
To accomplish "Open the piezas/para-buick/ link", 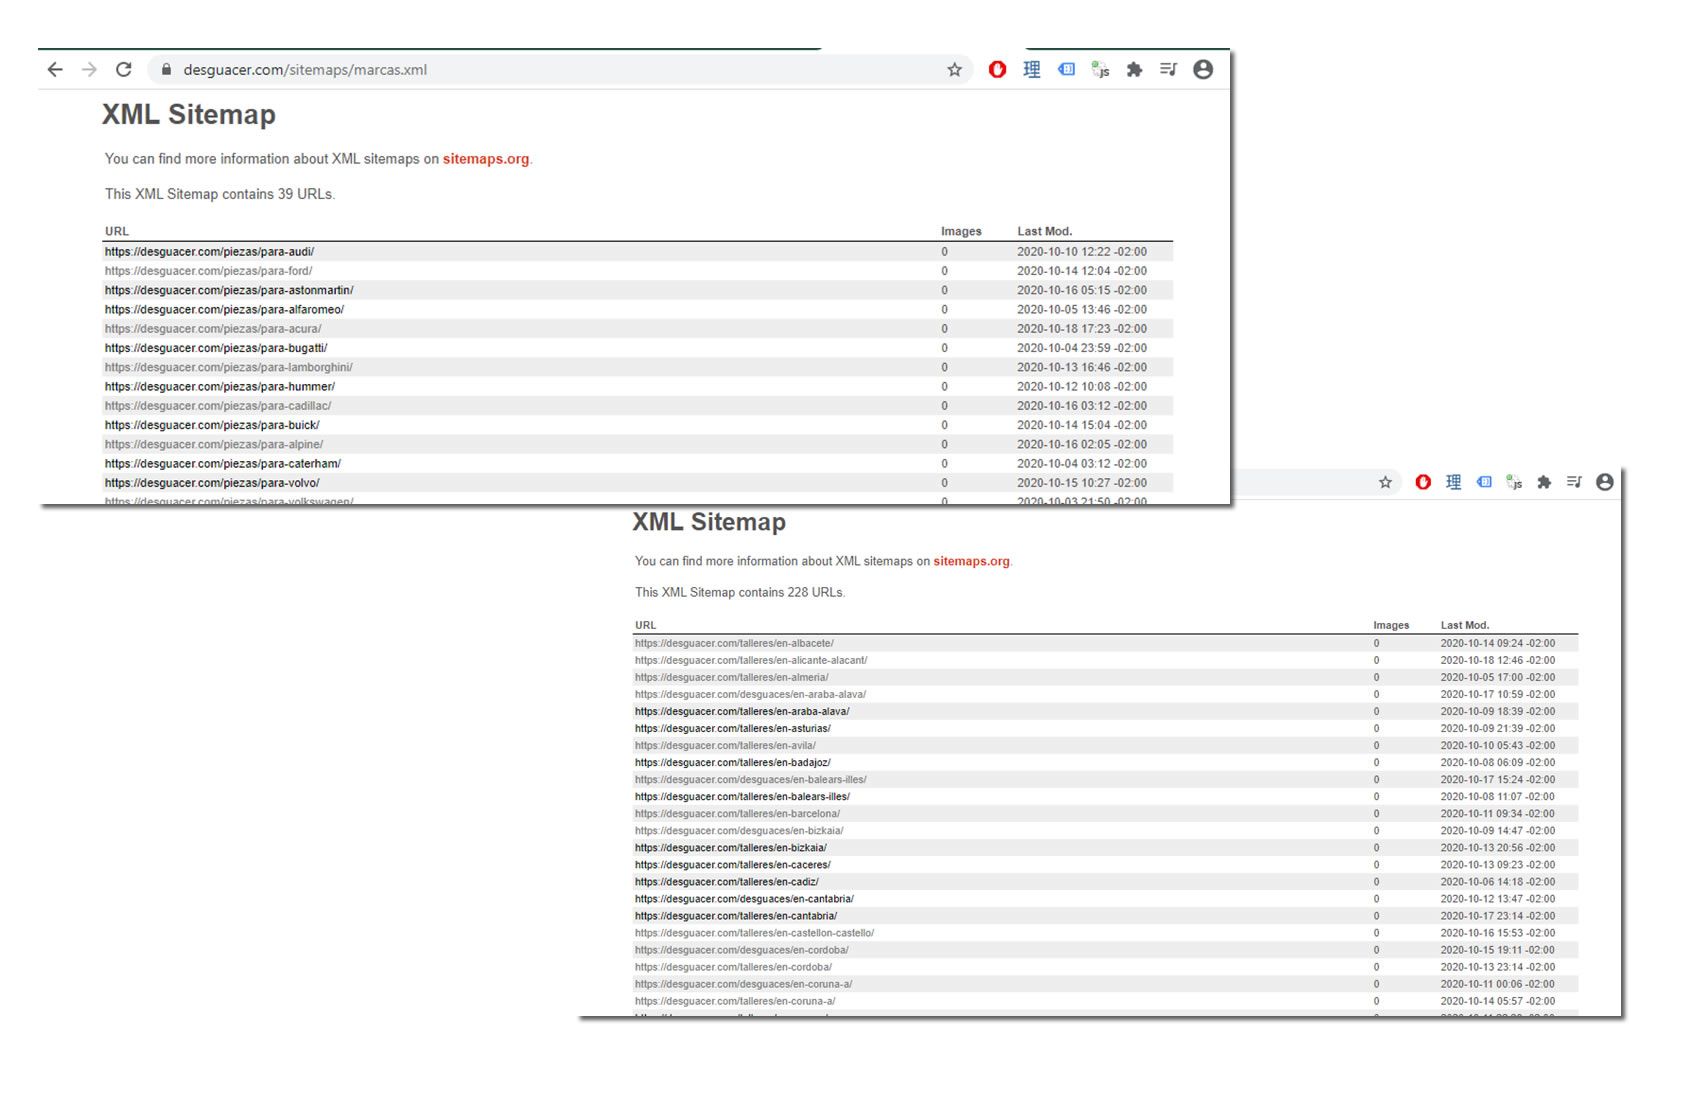I will pos(212,425).
